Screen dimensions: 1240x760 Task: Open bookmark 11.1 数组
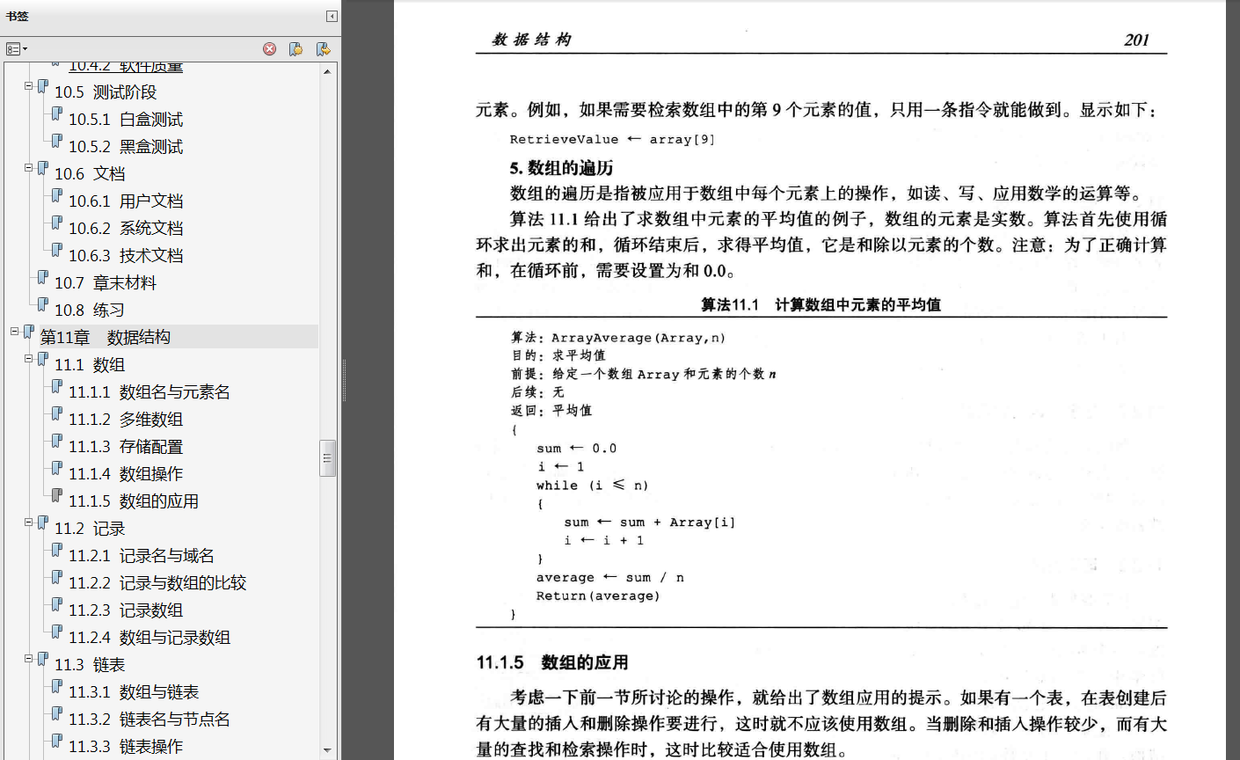click(x=89, y=364)
